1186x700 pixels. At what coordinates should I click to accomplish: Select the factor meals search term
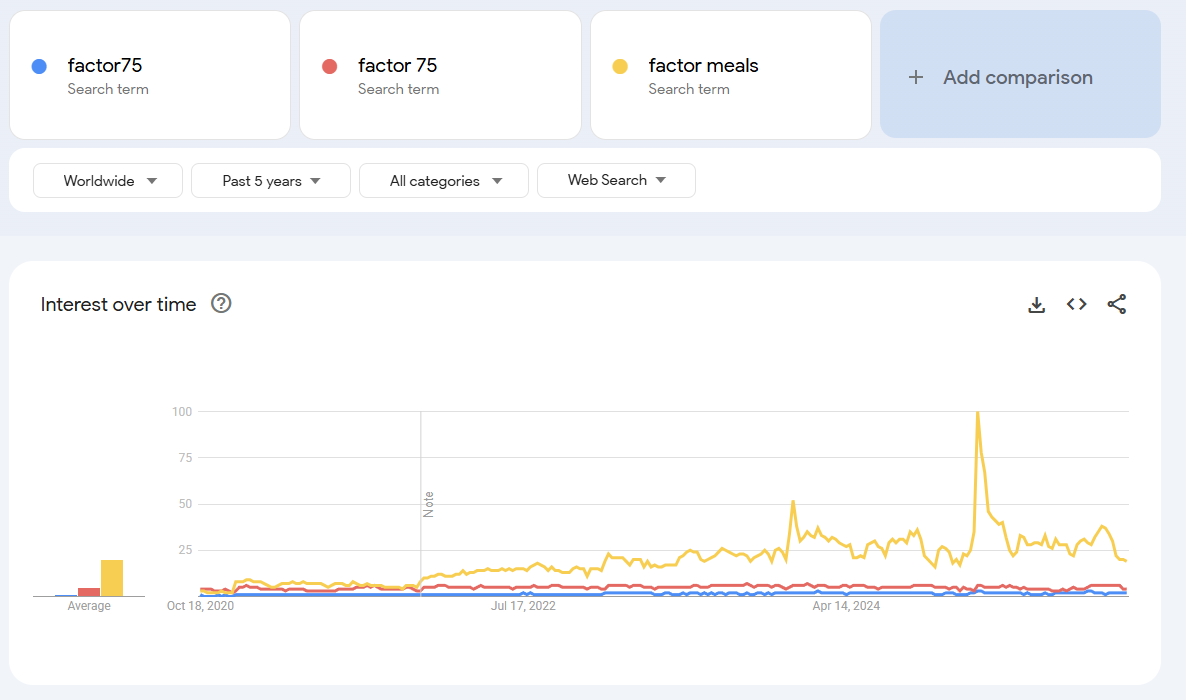click(703, 66)
